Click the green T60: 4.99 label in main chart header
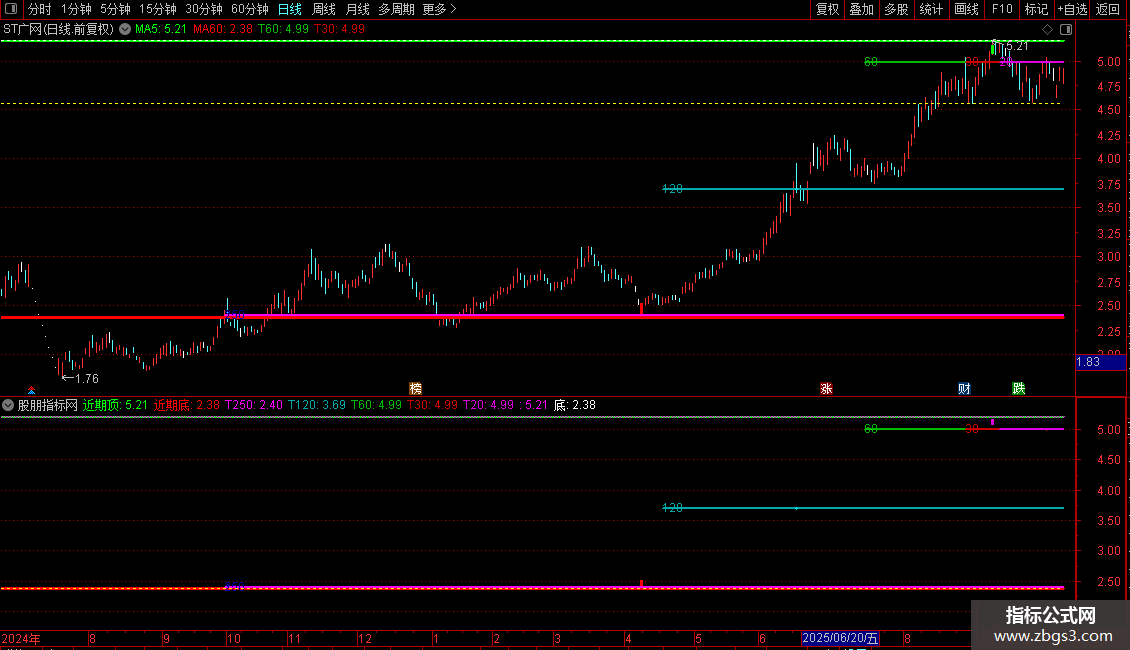Screen dimensions: 1130x650 coord(283,30)
